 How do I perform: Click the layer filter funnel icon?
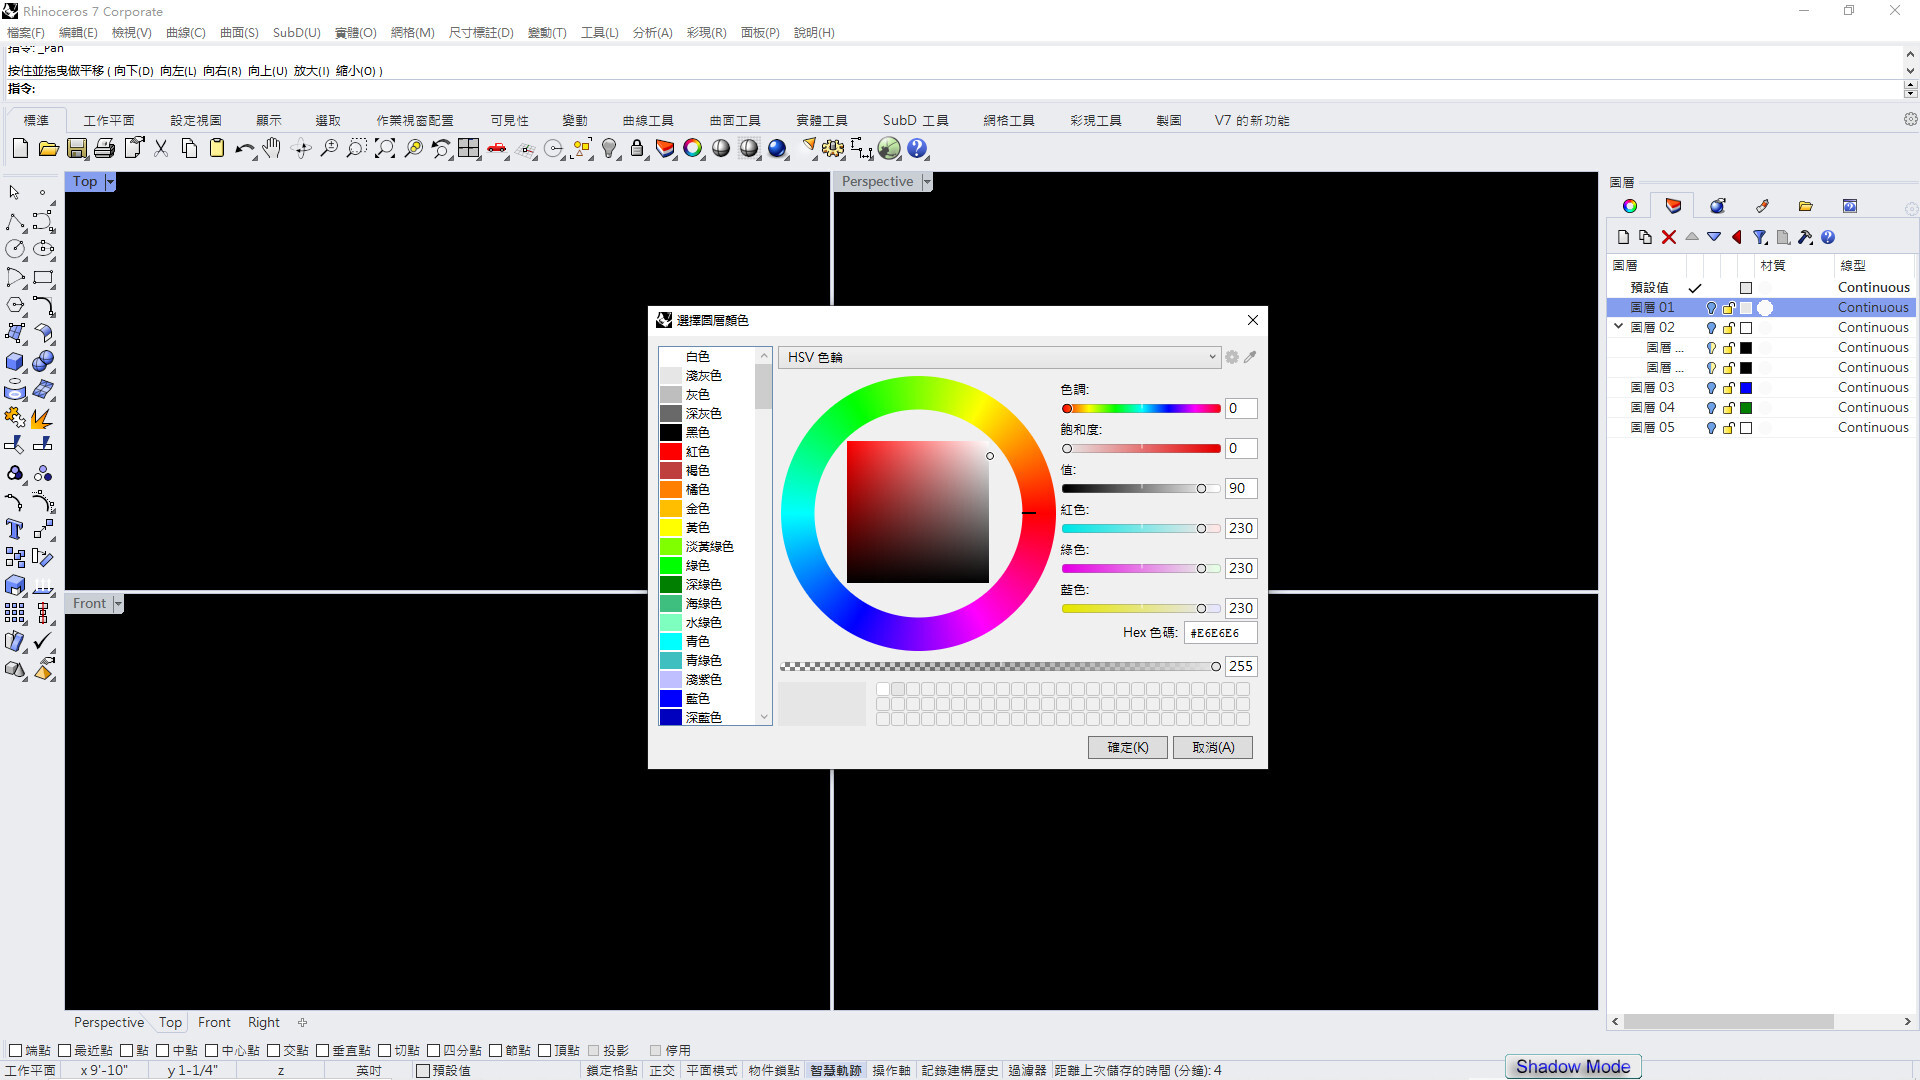click(x=1760, y=237)
